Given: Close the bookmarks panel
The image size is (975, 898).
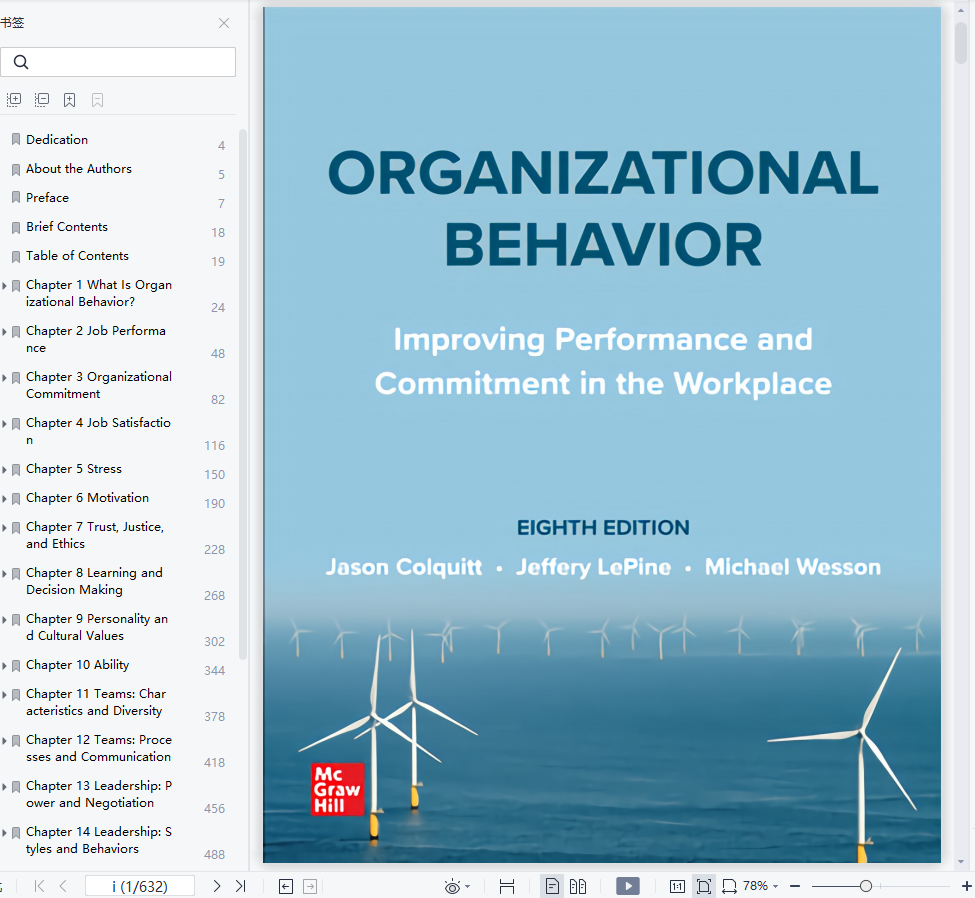Looking at the screenshot, I should point(224,24).
